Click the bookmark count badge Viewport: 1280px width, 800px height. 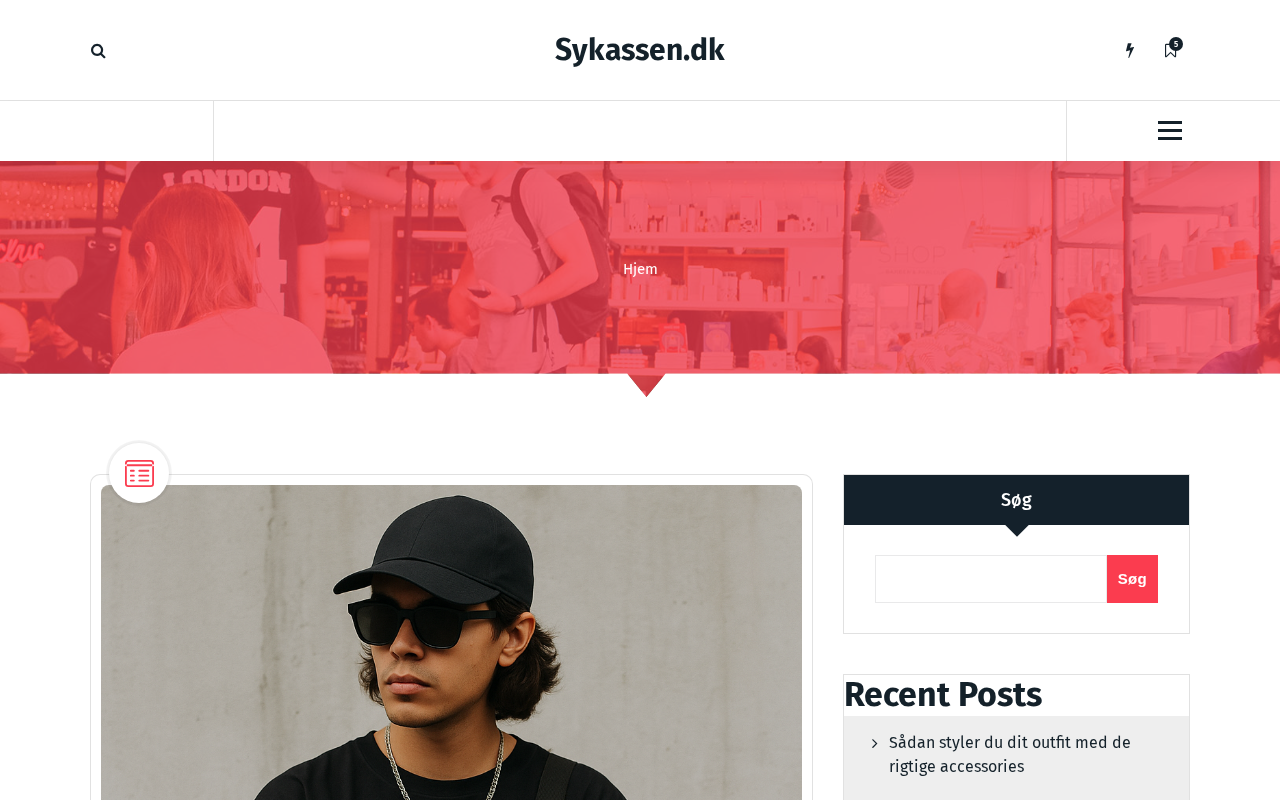tap(1176, 44)
